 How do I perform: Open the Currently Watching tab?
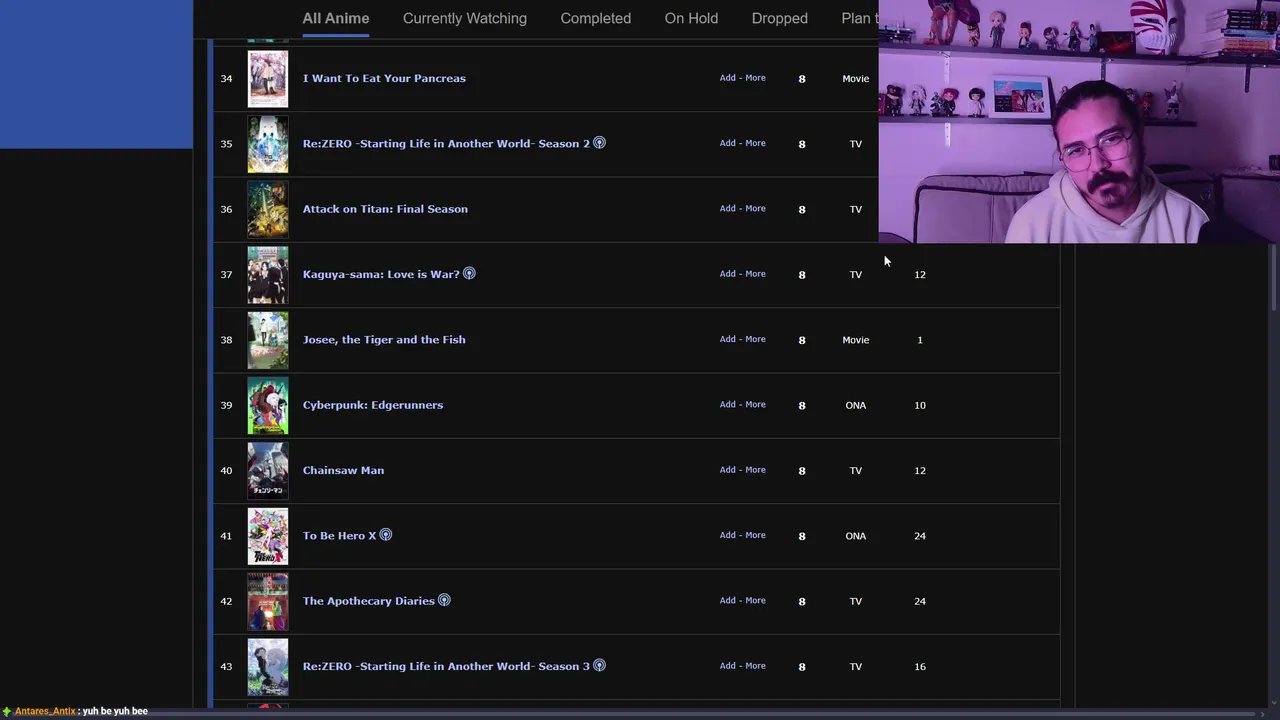pyautogui.click(x=465, y=18)
